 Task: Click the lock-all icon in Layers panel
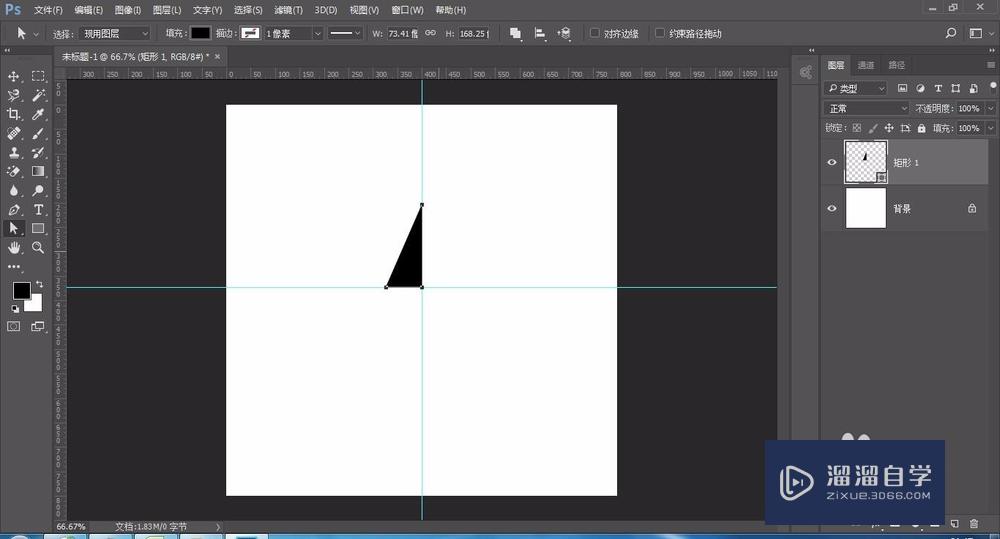[921, 128]
